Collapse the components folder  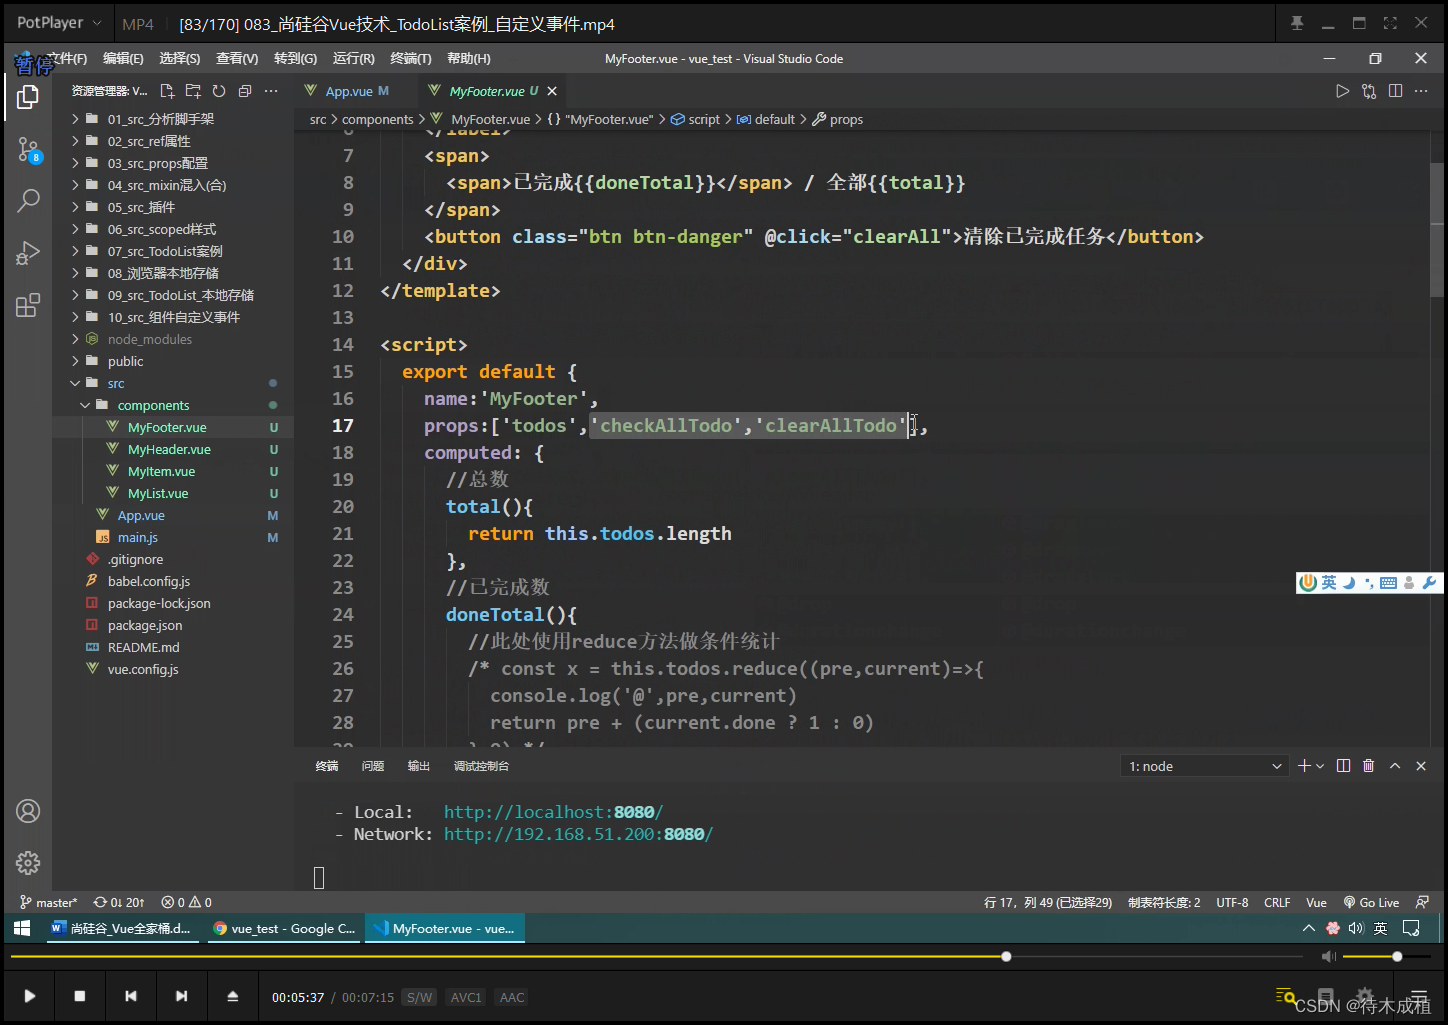(x=153, y=405)
